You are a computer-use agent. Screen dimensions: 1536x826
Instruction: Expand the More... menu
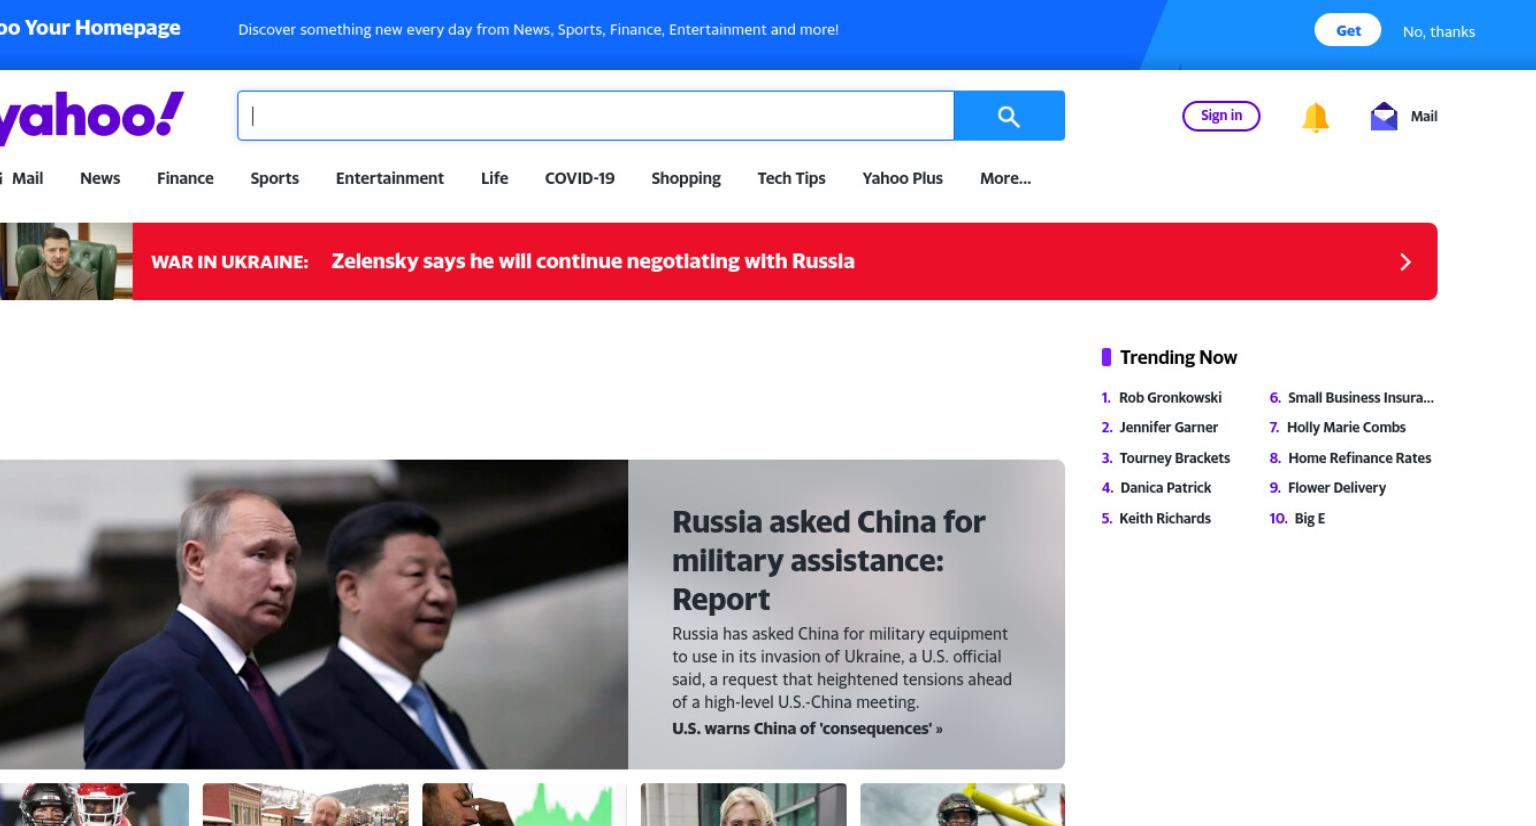coord(1005,178)
